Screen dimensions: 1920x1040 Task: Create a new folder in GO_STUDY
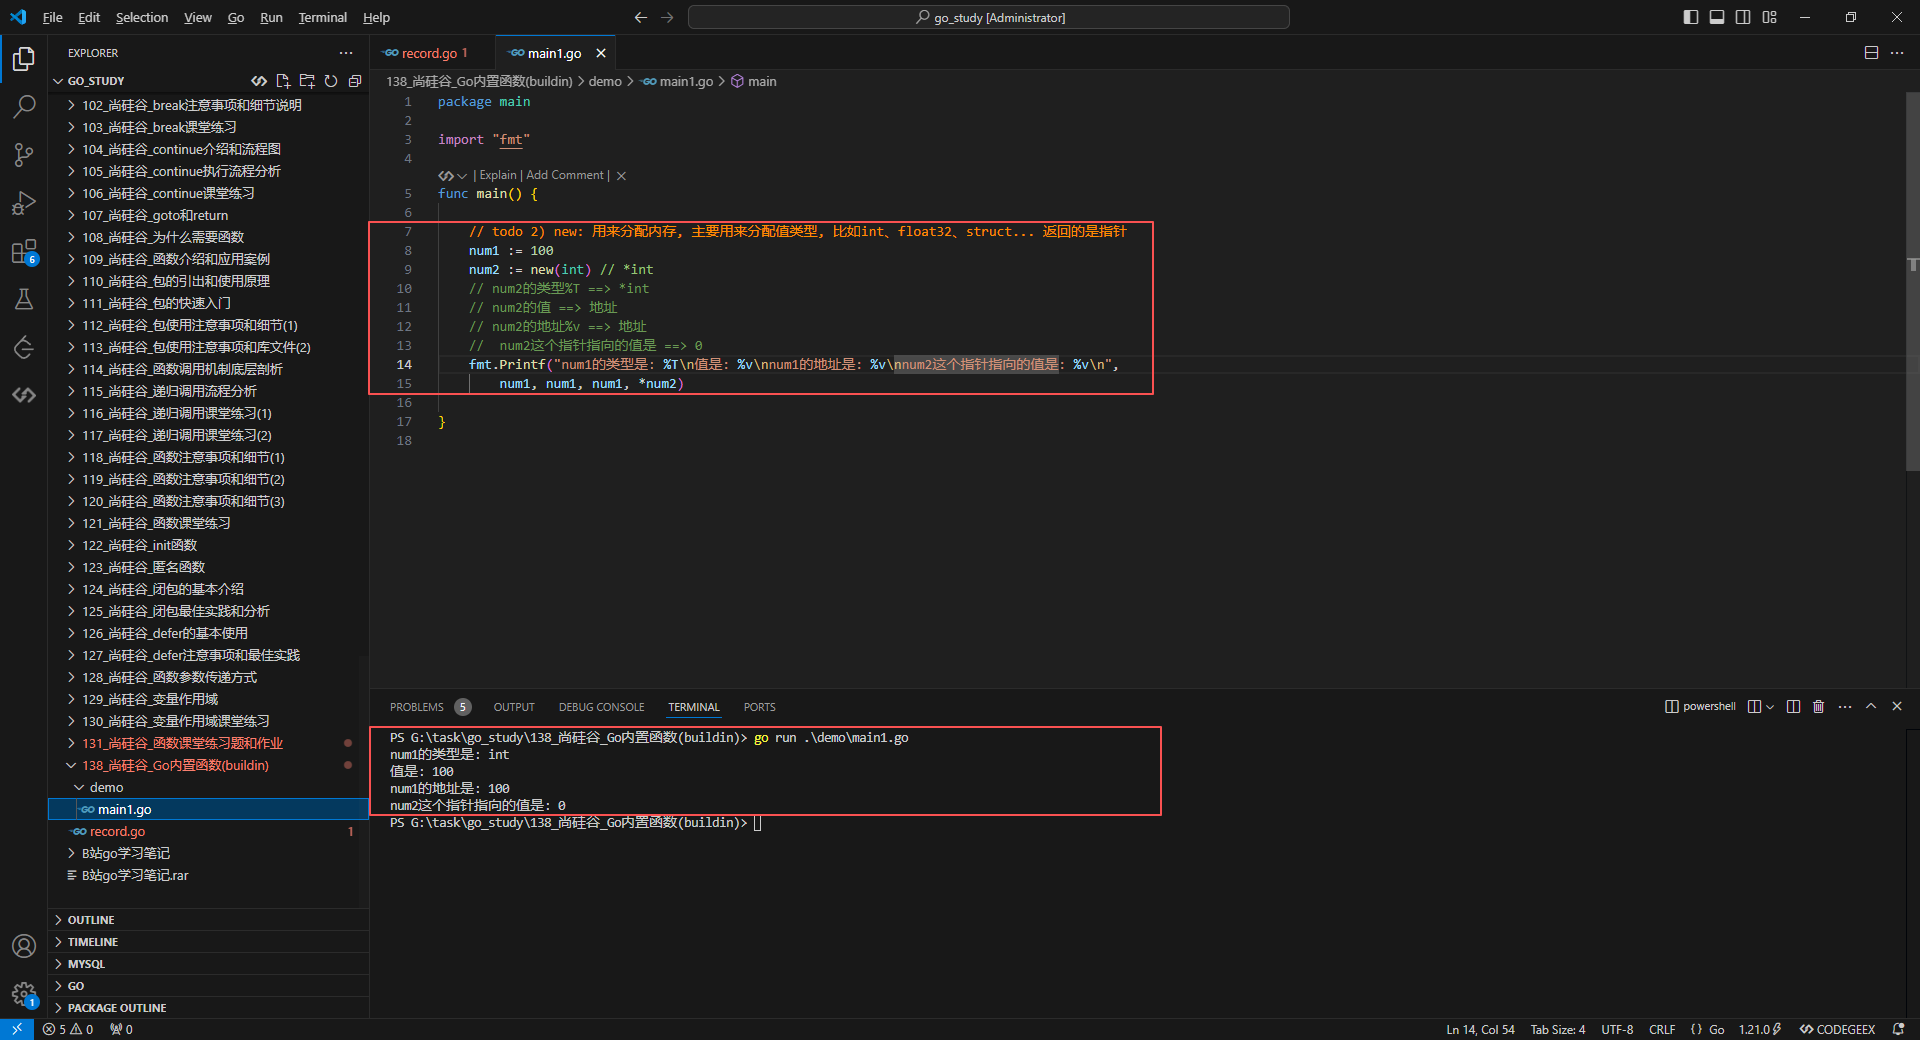click(307, 81)
